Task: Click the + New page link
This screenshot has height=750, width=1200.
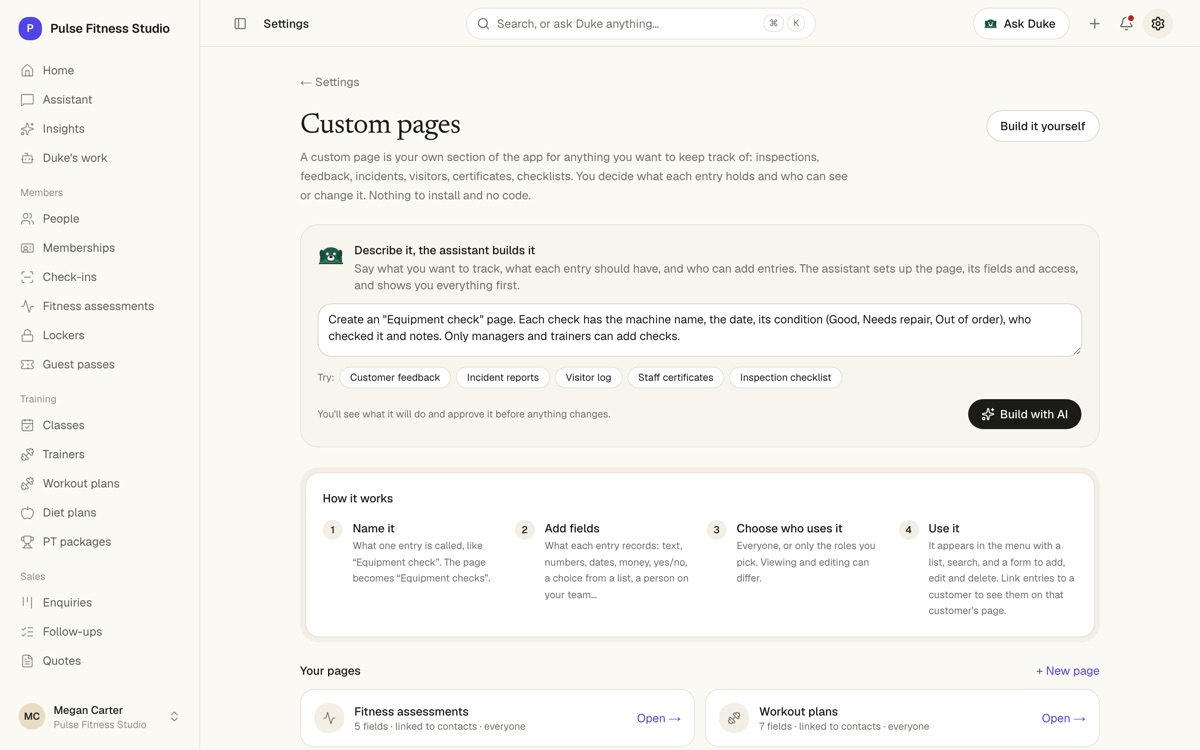Action: click(1067, 671)
